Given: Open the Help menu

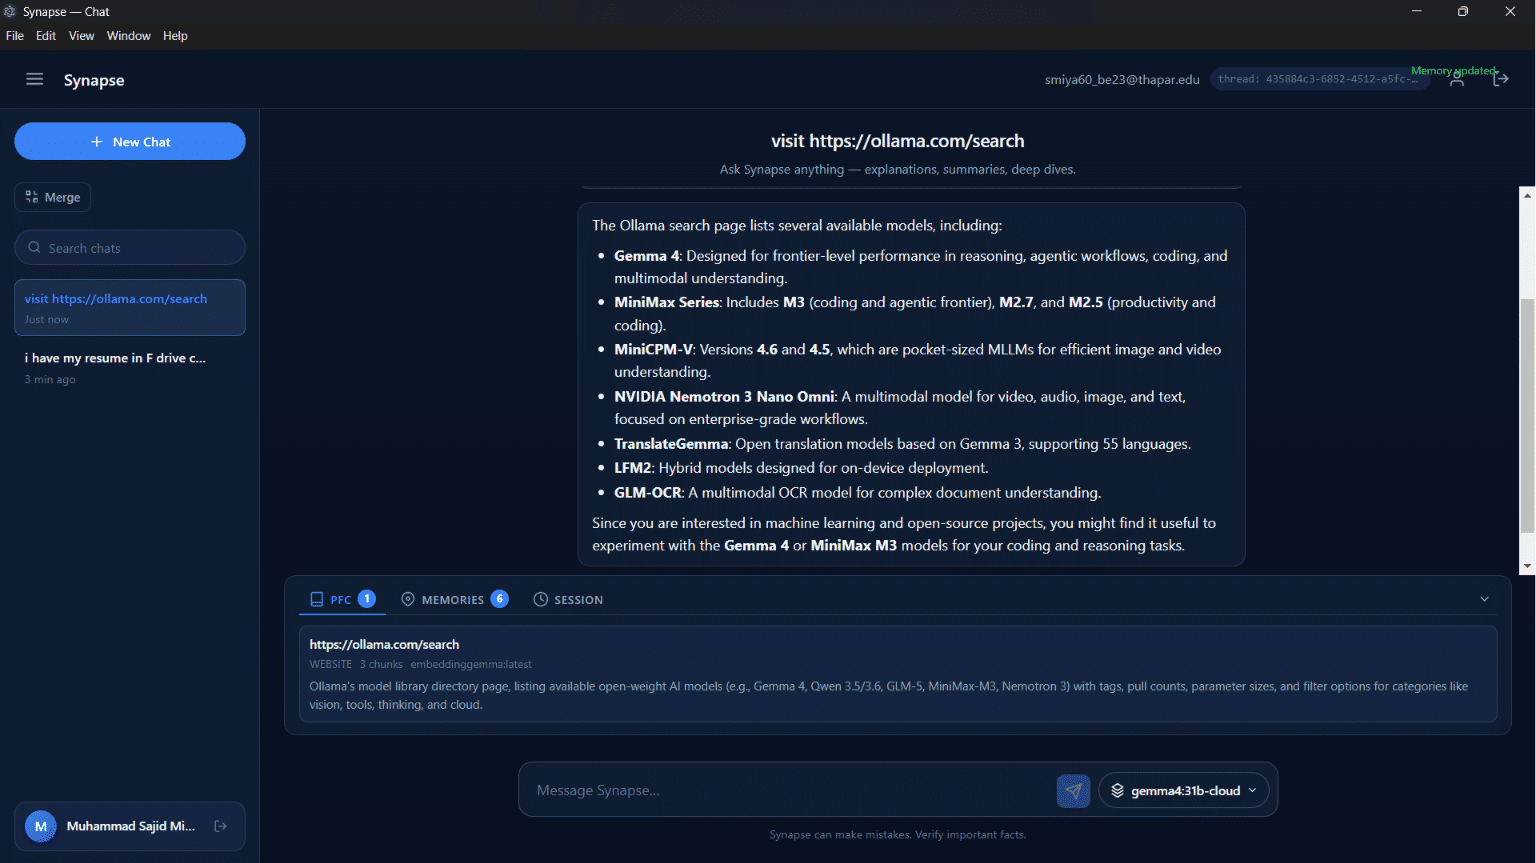Looking at the screenshot, I should [x=175, y=35].
